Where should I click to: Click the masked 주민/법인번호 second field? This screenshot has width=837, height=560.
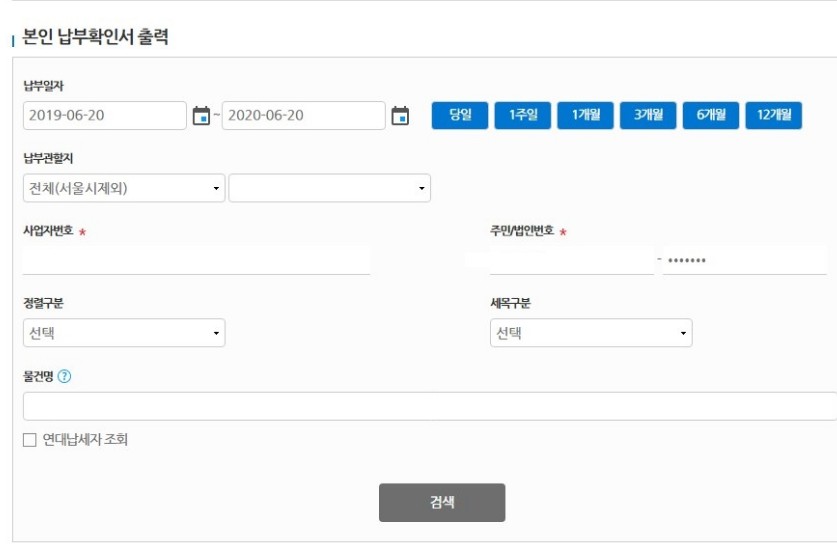745,261
